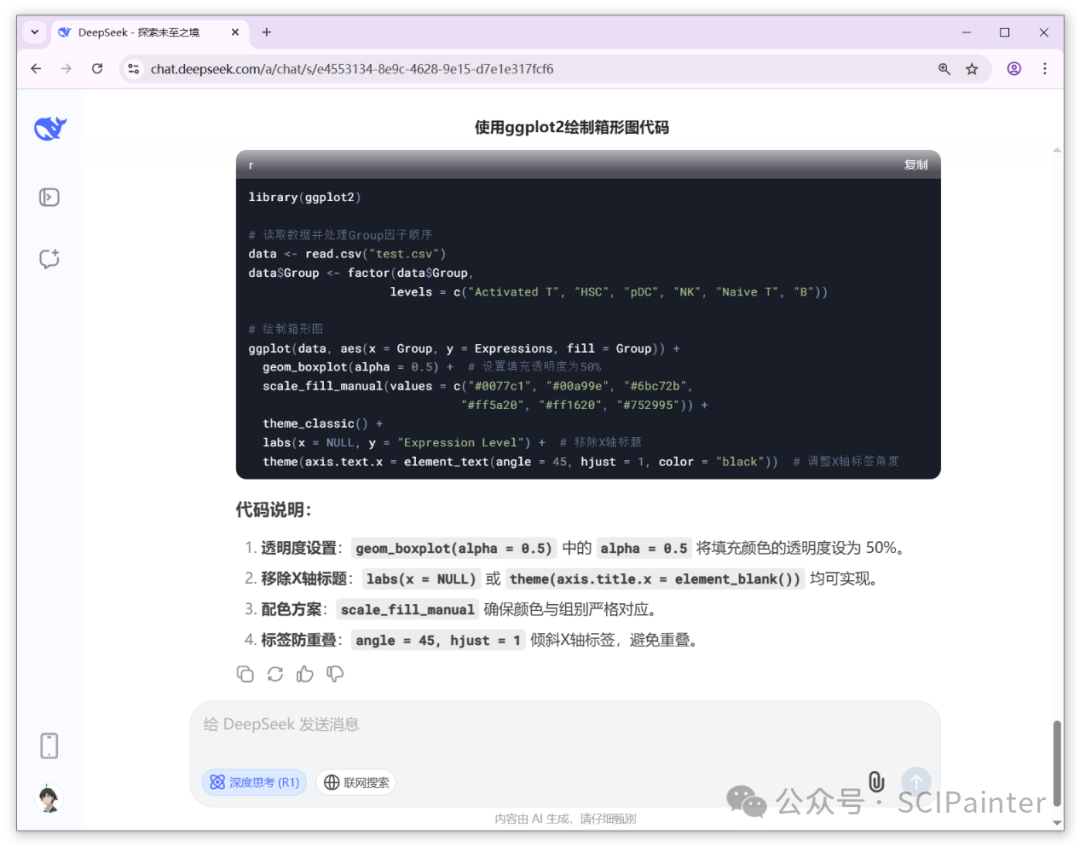Click the code line library(ggplot2)
1080x846 pixels.
point(304,197)
